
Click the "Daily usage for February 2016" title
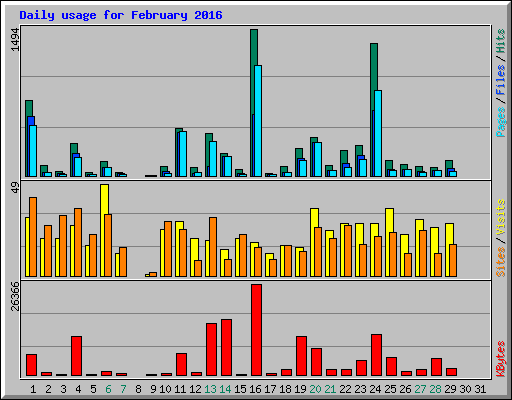[x=121, y=15]
